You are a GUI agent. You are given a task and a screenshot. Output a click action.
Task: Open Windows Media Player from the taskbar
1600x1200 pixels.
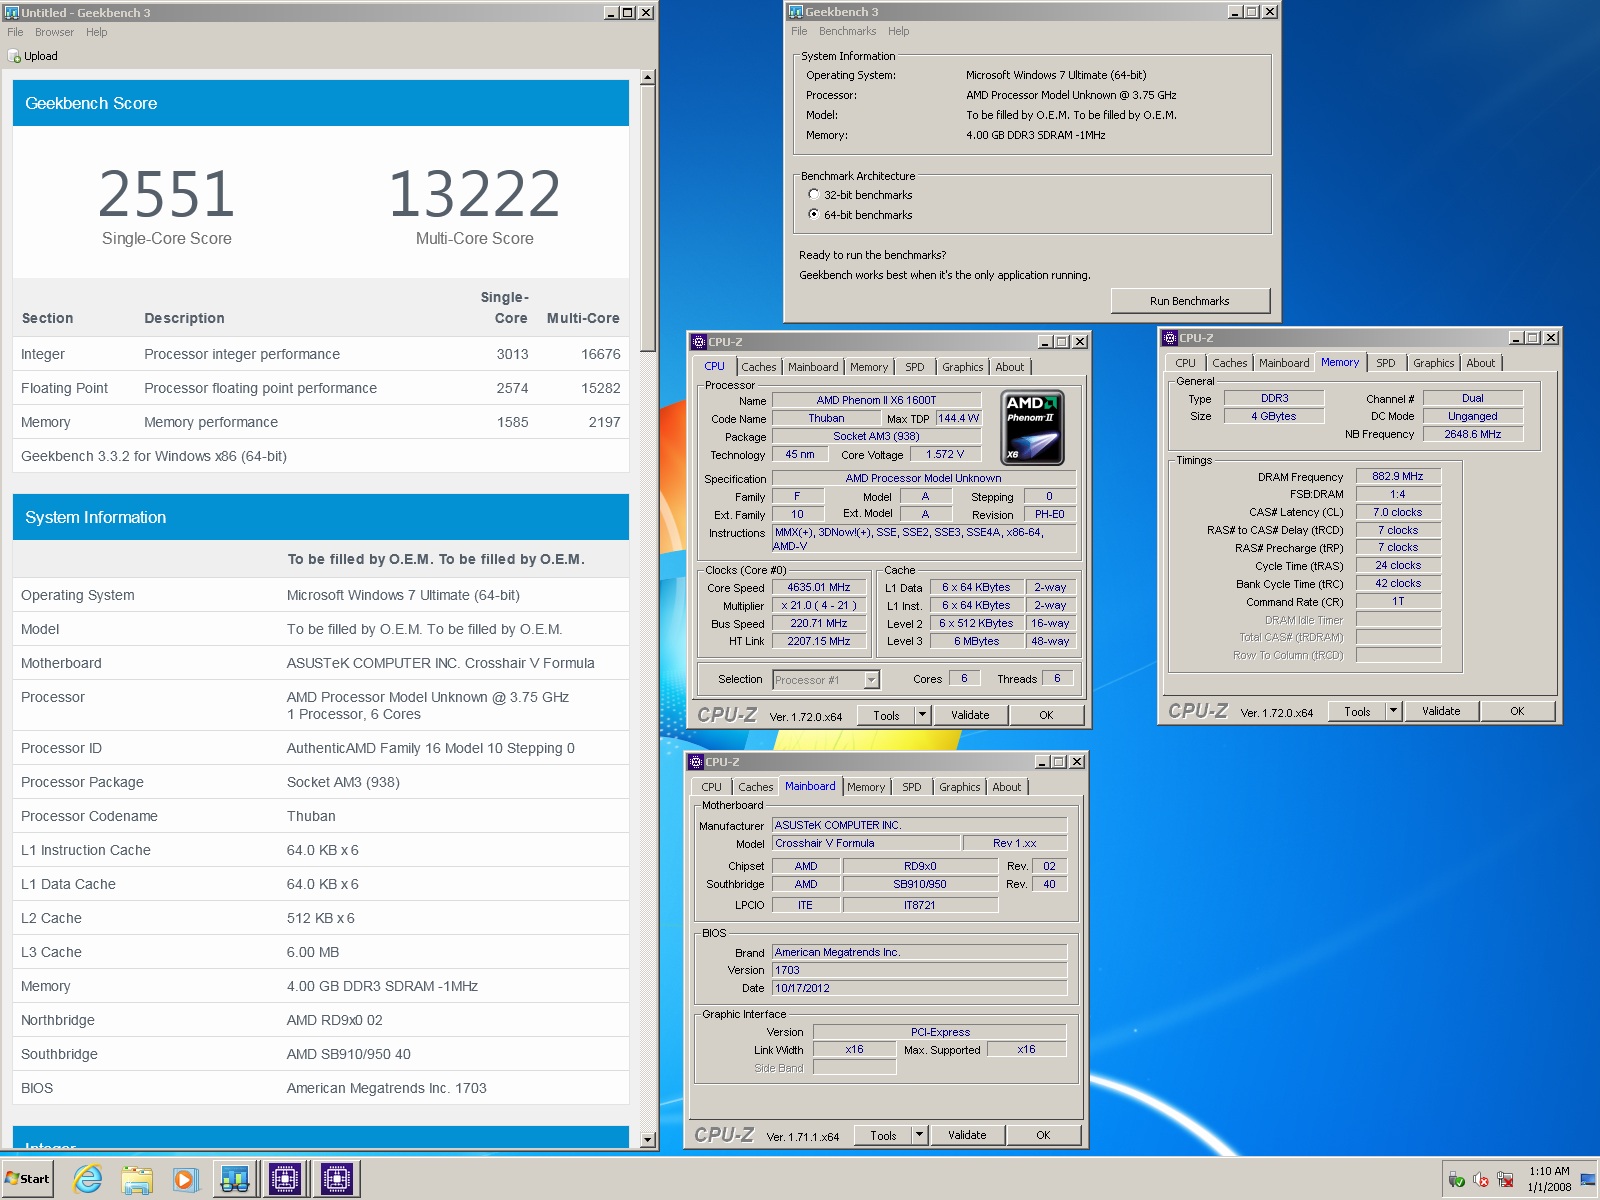(x=185, y=1180)
